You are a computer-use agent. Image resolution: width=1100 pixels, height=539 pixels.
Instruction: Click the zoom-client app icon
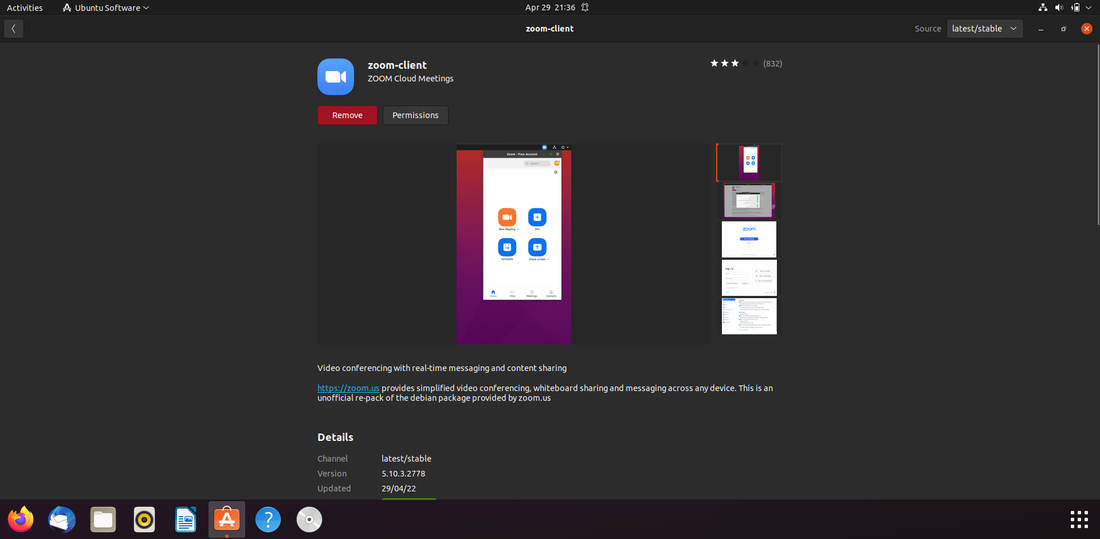tap(335, 76)
